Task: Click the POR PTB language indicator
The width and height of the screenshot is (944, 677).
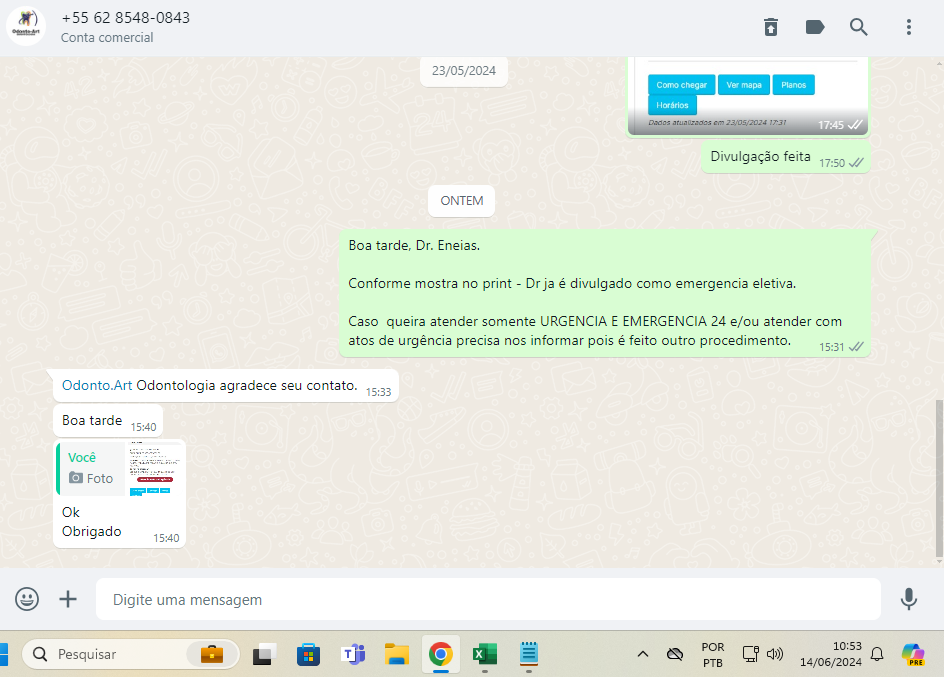Action: coord(713,655)
